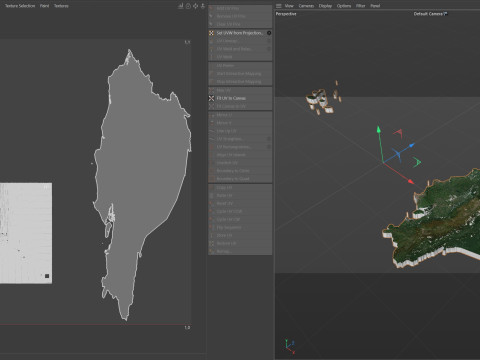This screenshot has width=480, height=360.
Task: Click Fit UV to Canvas
Action: tap(240, 98)
